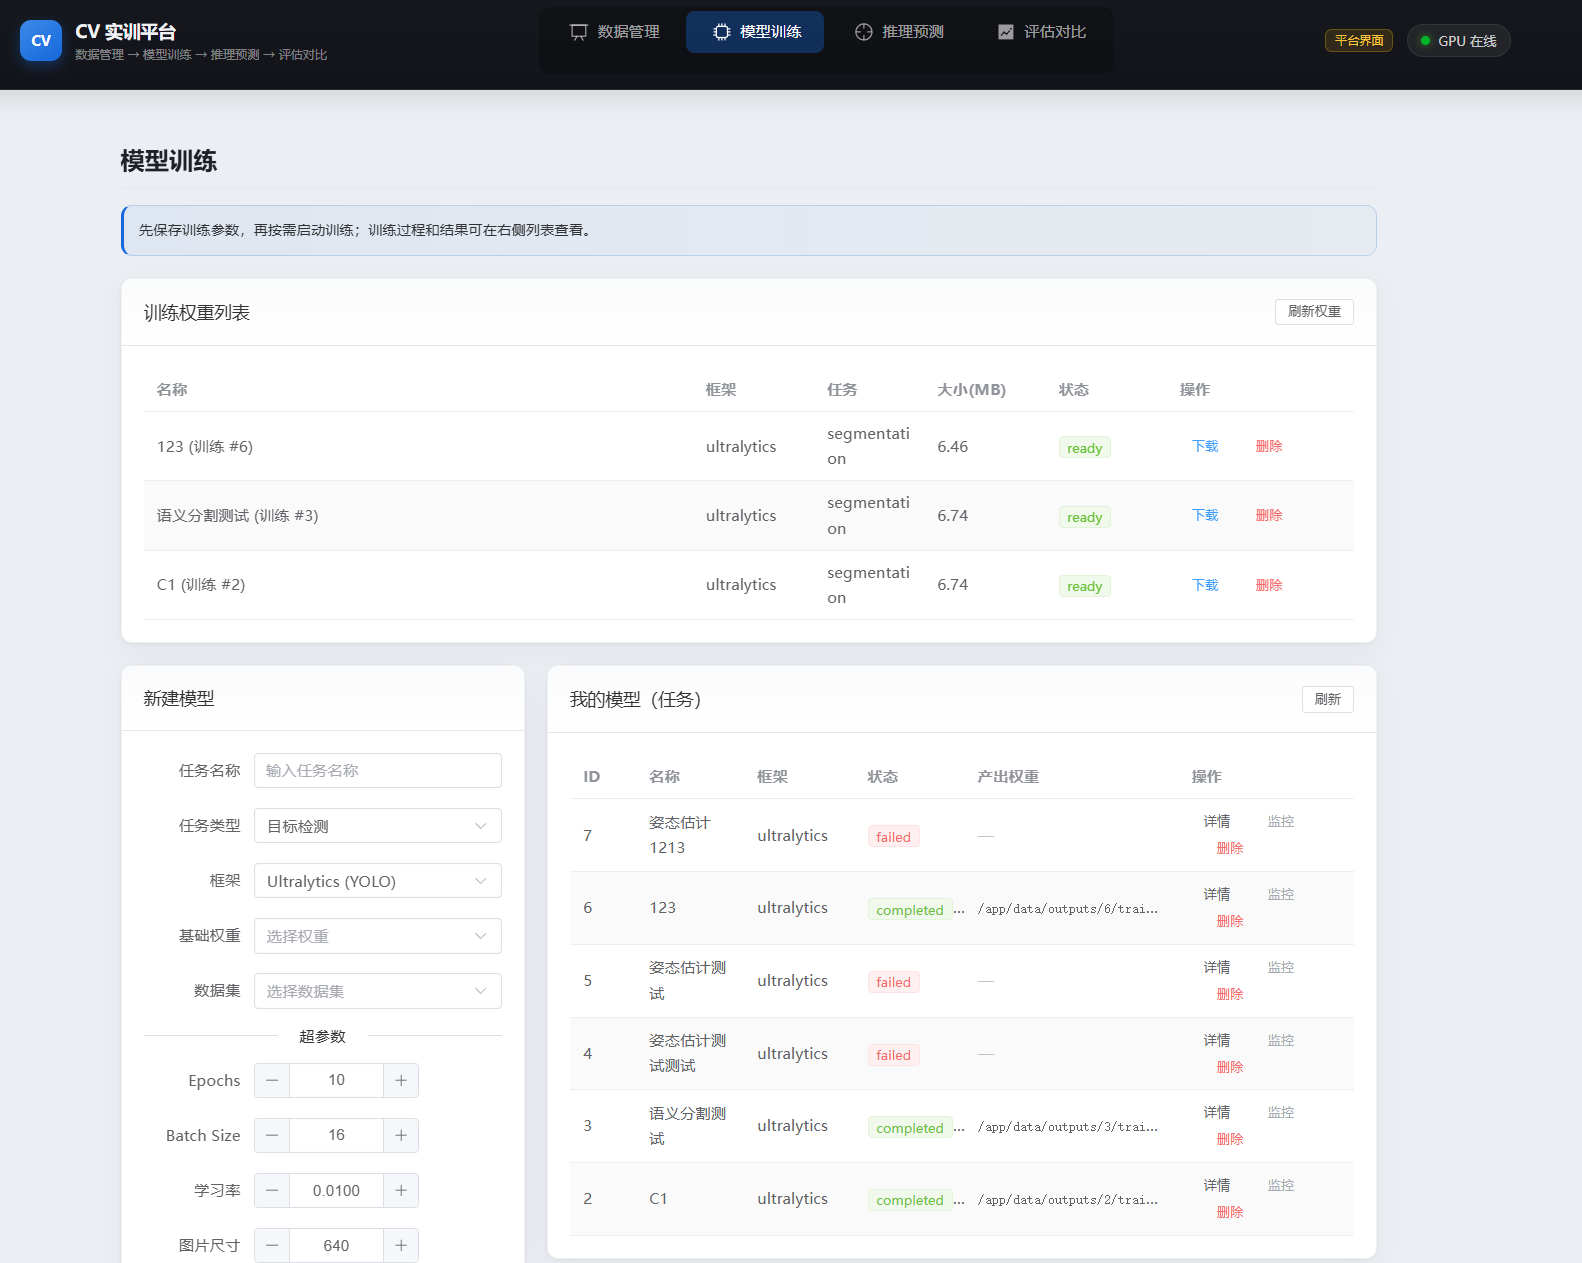This screenshot has height=1263, width=1582.
Task: Switch to the 推理预测 tab
Action: tap(899, 32)
